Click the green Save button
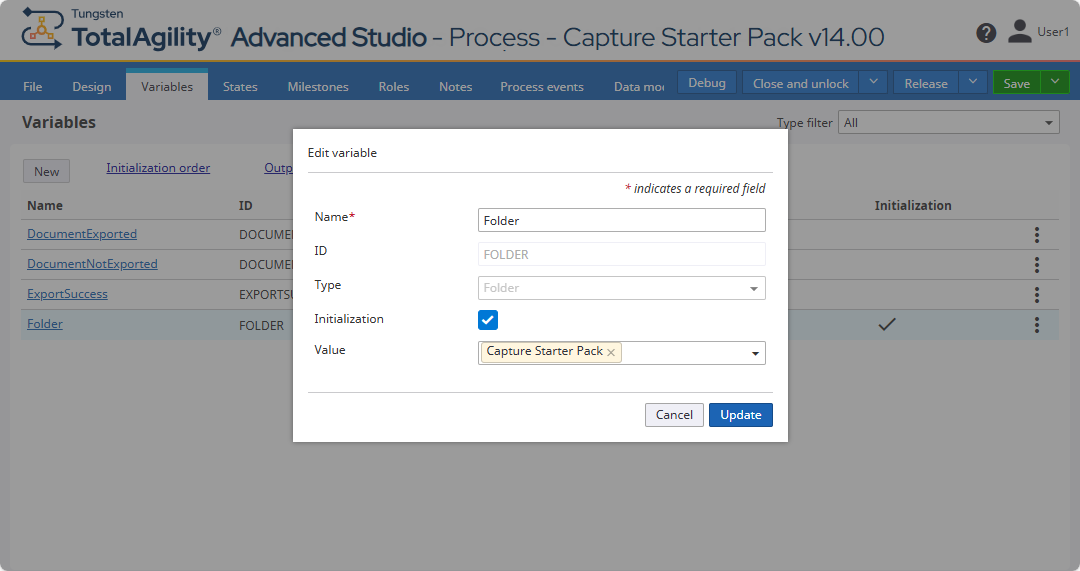 [1017, 82]
